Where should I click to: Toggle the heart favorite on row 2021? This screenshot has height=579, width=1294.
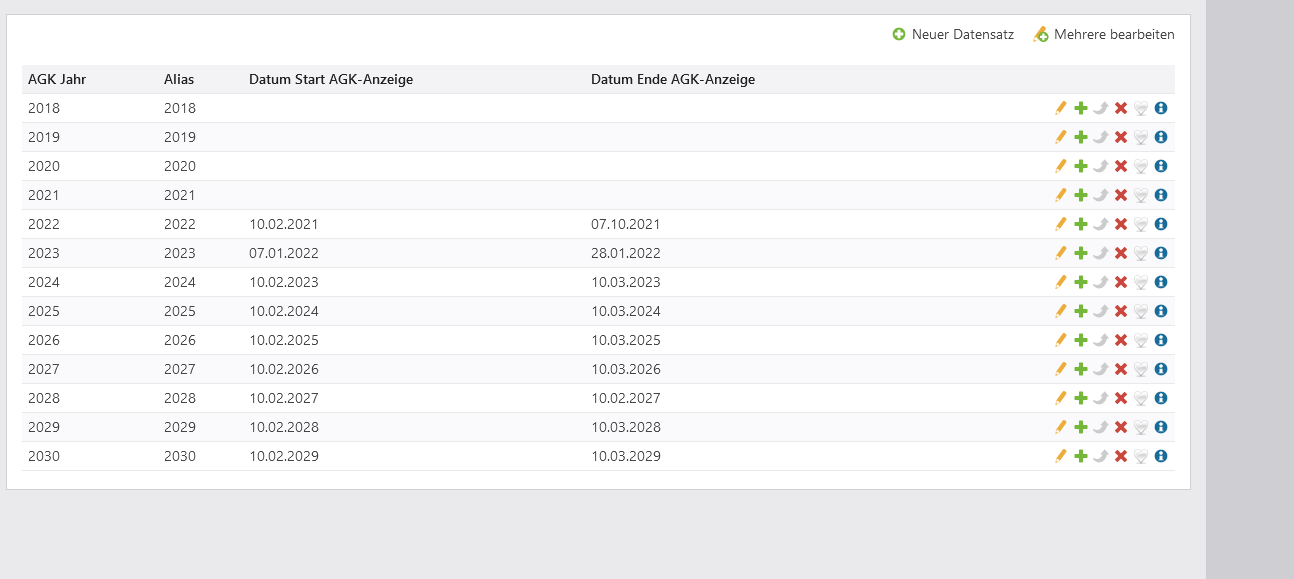tap(1141, 195)
